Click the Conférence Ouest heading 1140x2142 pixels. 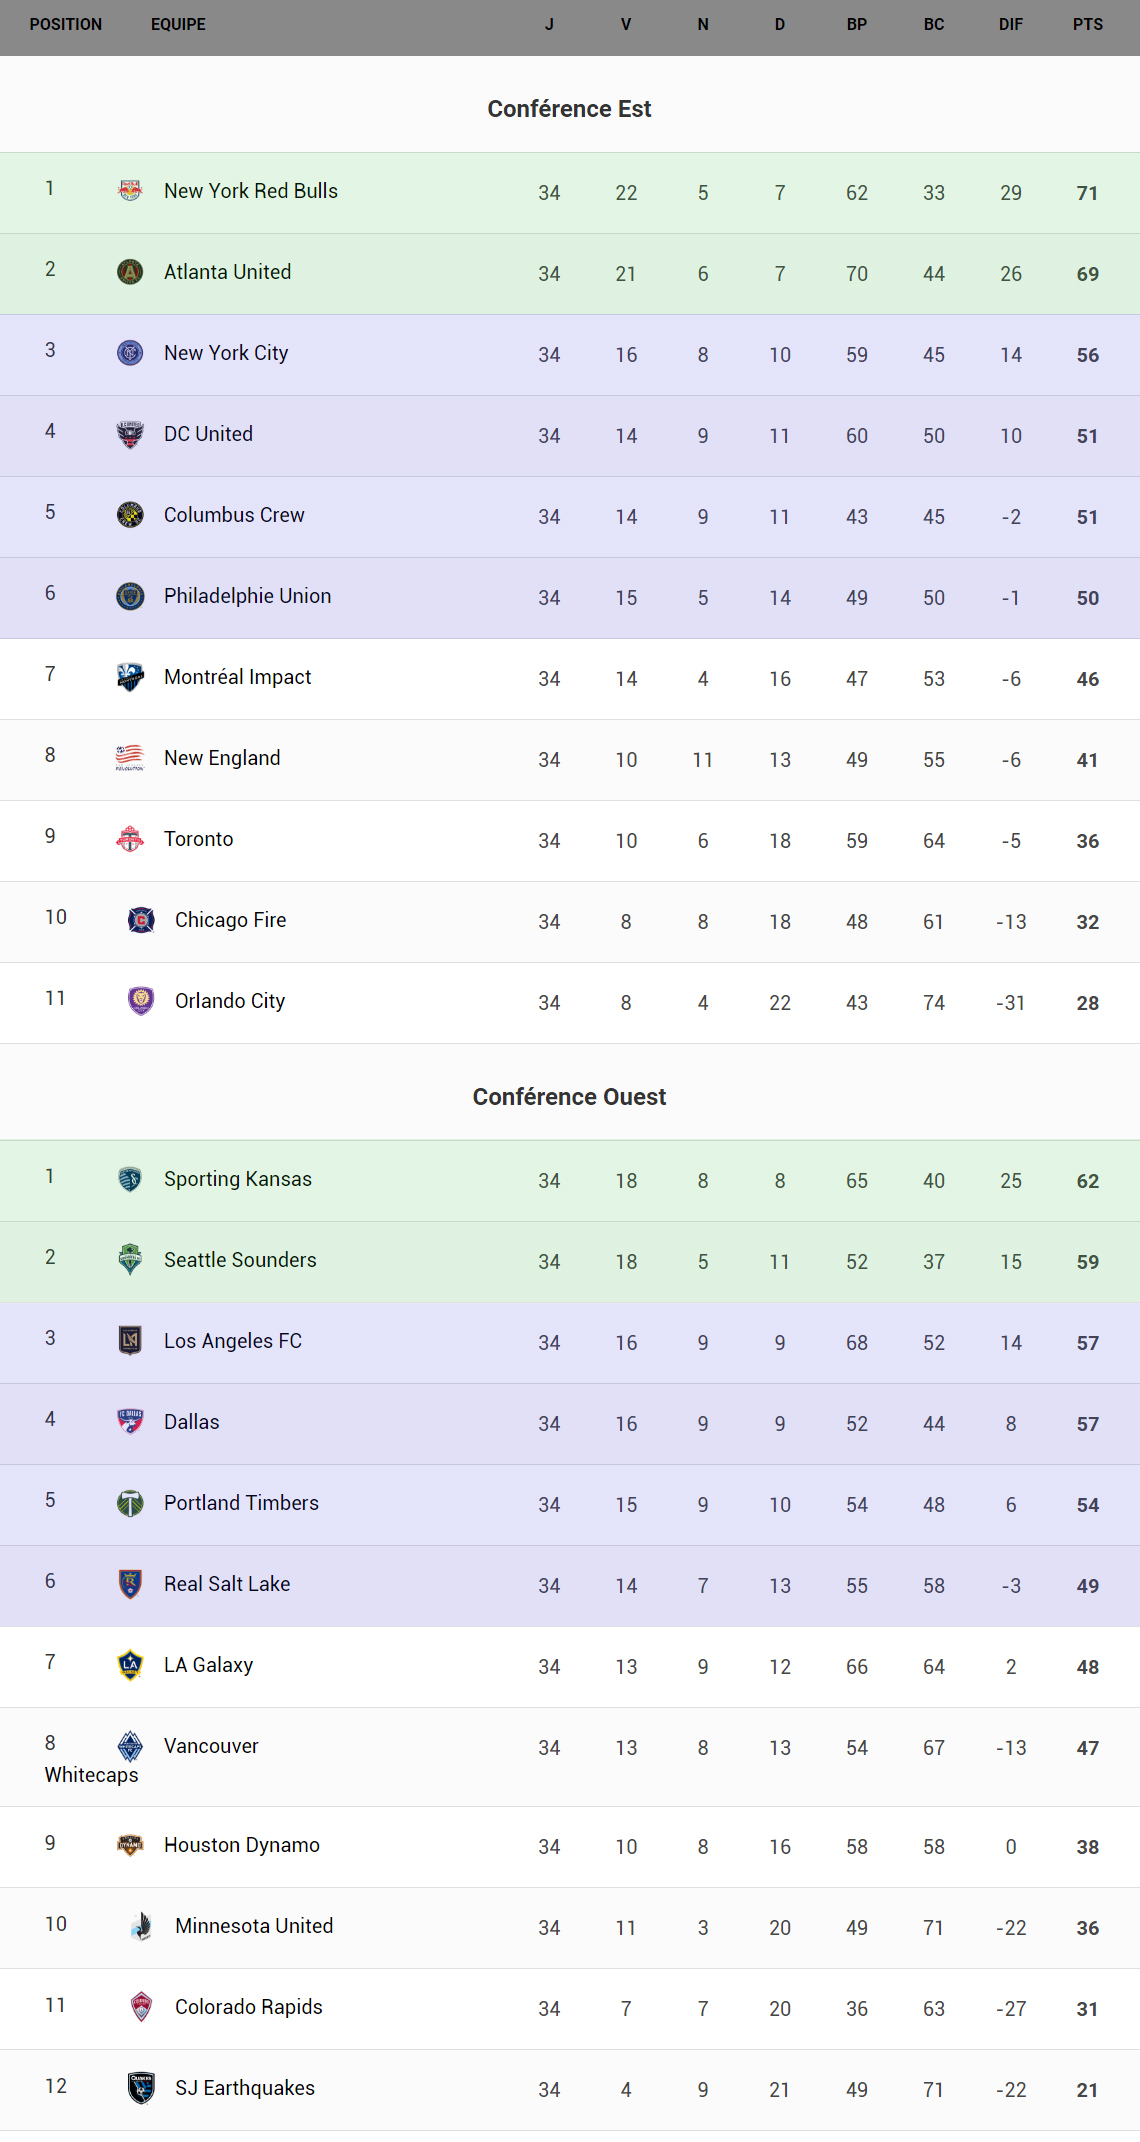coord(569,1097)
